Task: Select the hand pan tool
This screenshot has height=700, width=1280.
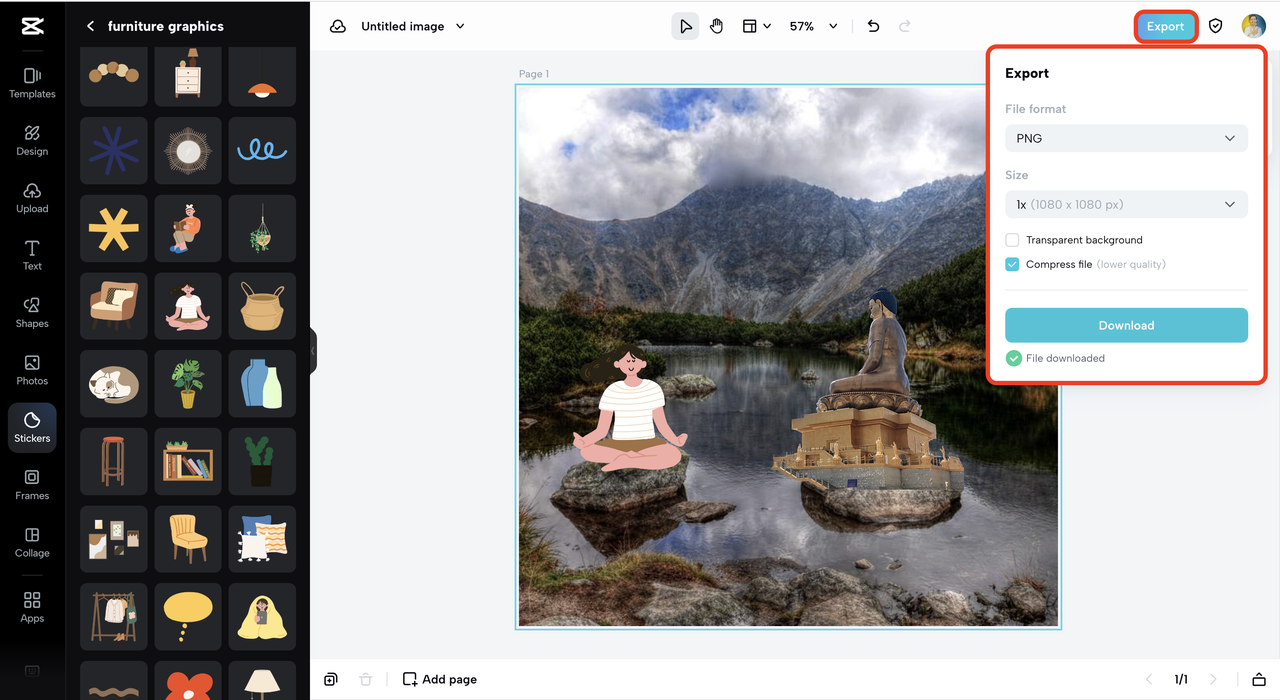Action: 716,26
